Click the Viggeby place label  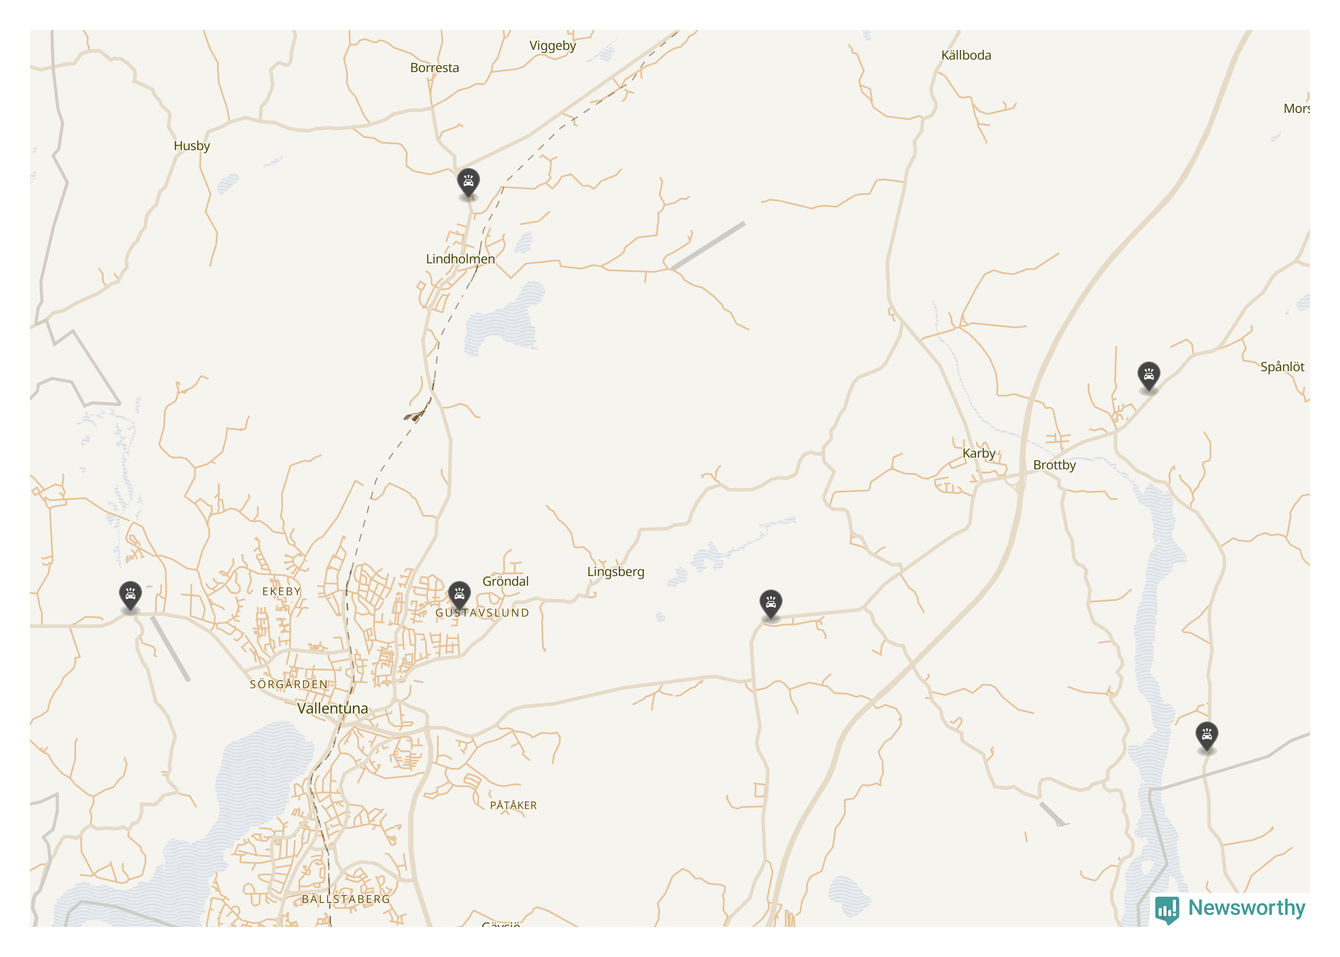click(553, 46)
